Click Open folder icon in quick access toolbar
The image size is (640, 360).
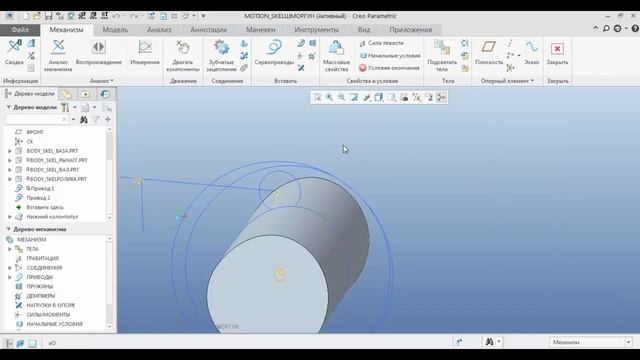(x=37, y=16)
